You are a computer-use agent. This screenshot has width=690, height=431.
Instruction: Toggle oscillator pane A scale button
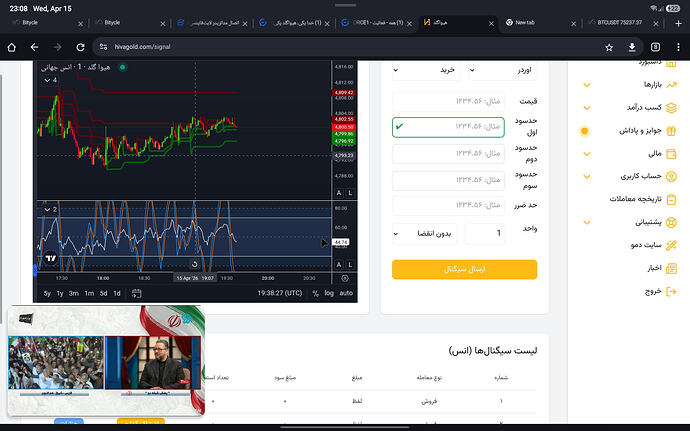tap(339, 265)
